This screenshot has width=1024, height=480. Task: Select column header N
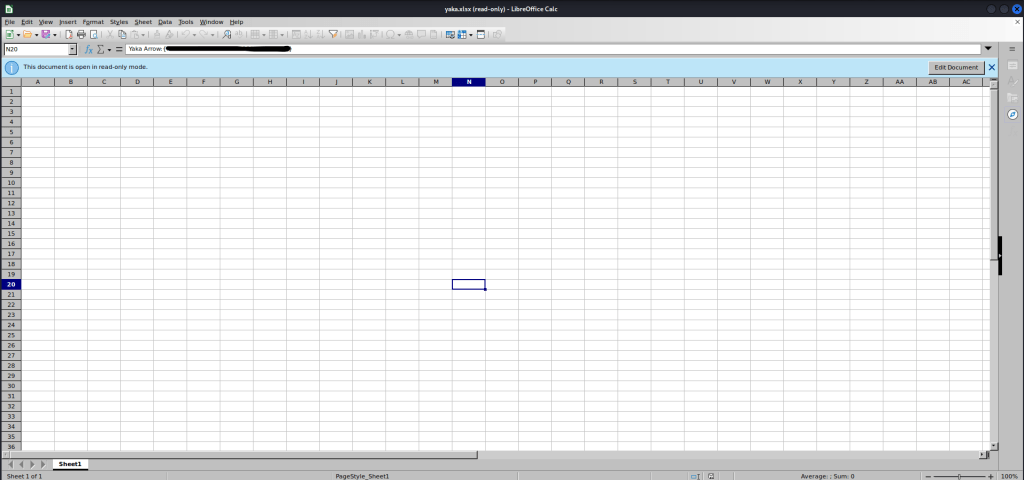pos(468,82)
